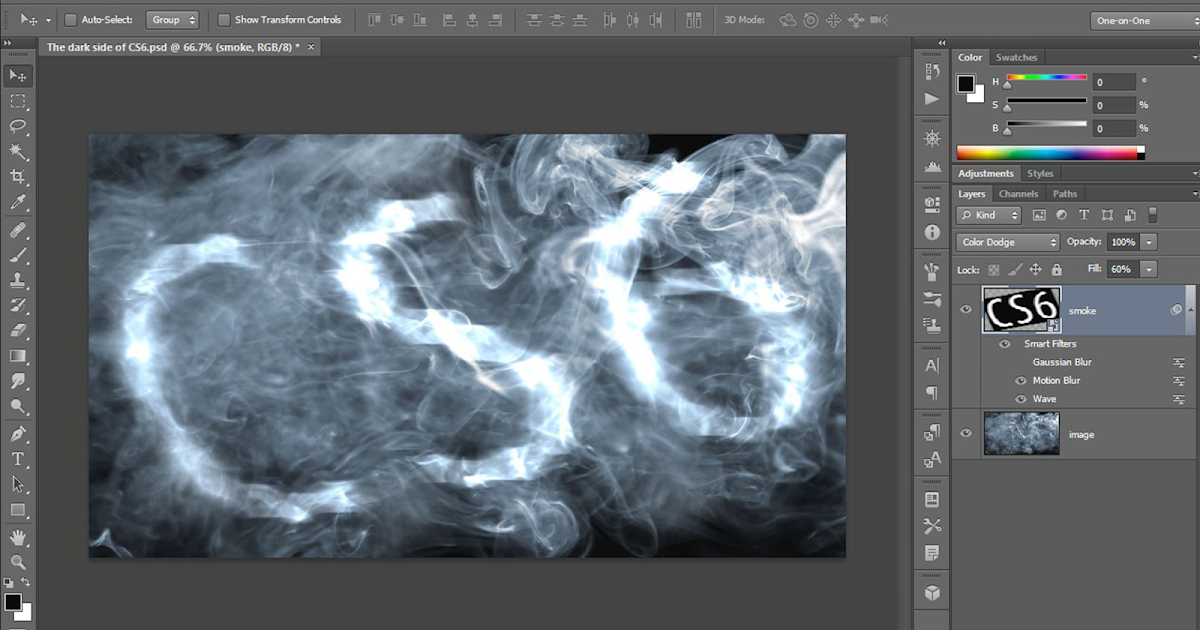Pick a color from the spectrum ramp
The image size is (1200, 630).
(x=1051, y=153)
